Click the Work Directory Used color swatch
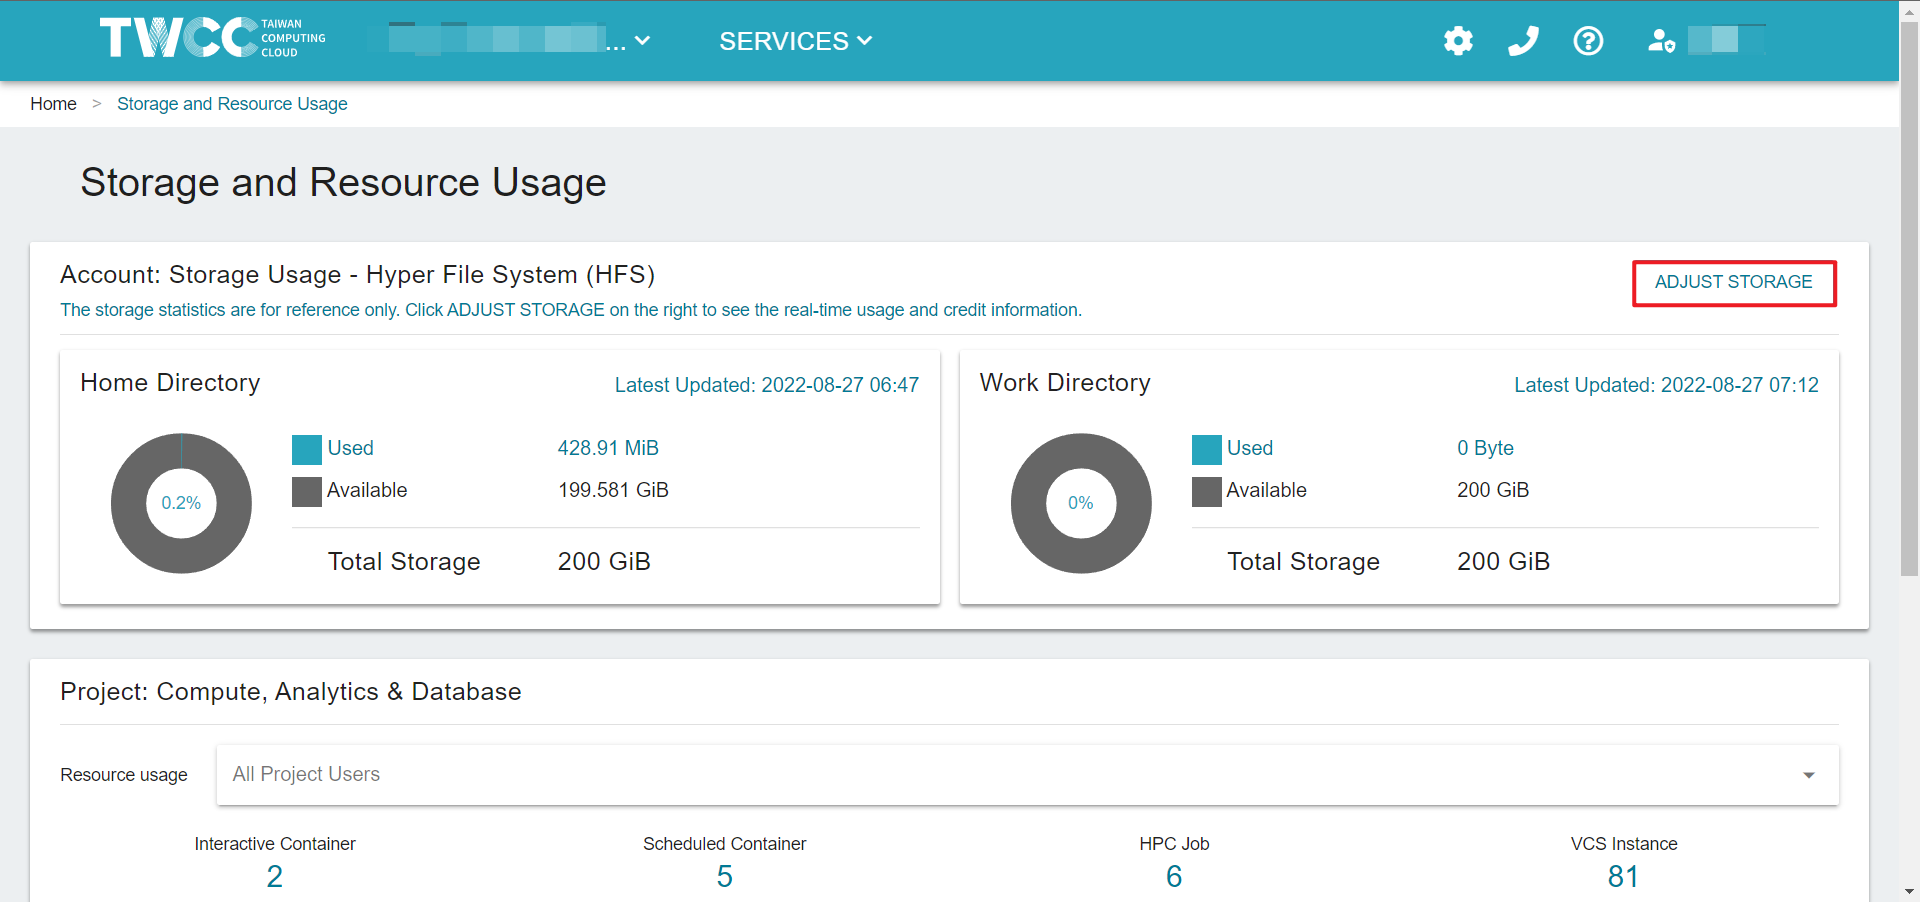 pyautogui.click(x=1207, y=450)
